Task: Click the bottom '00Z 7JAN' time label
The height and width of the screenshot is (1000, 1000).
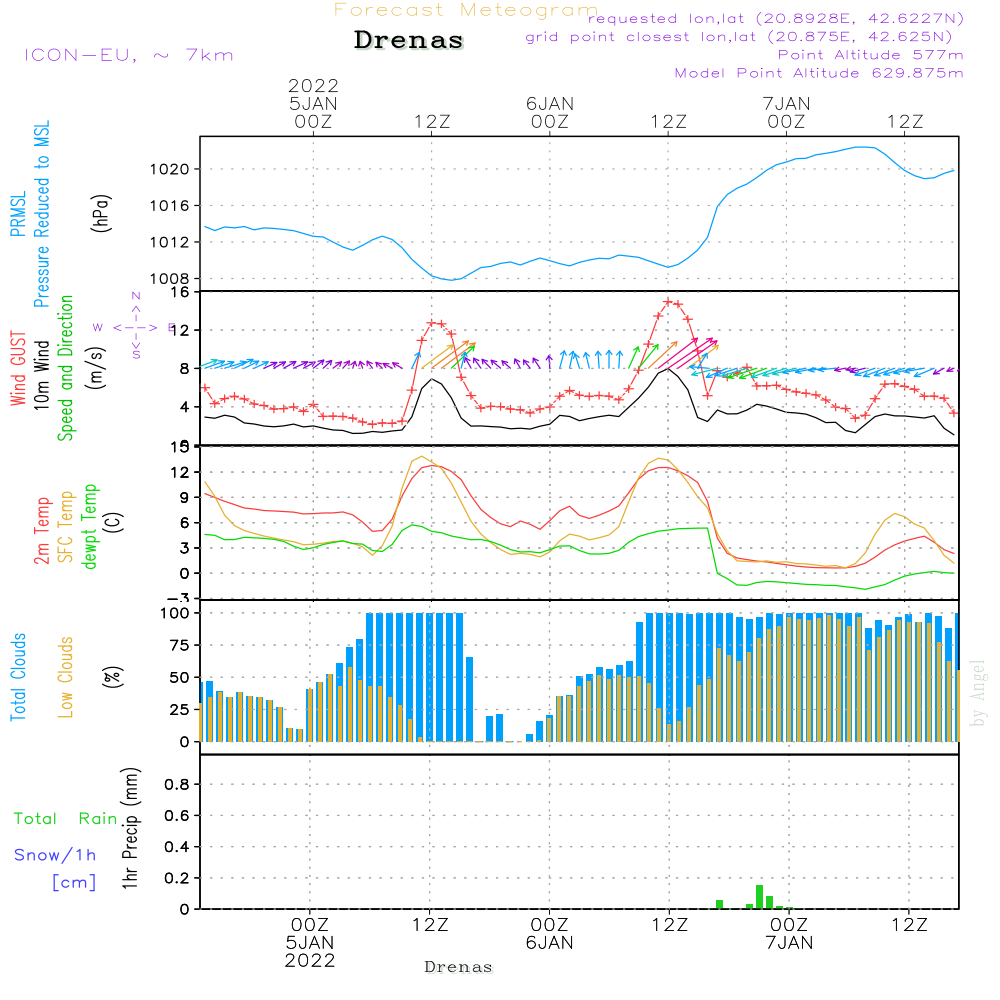Action: click(x=789, y=934)
